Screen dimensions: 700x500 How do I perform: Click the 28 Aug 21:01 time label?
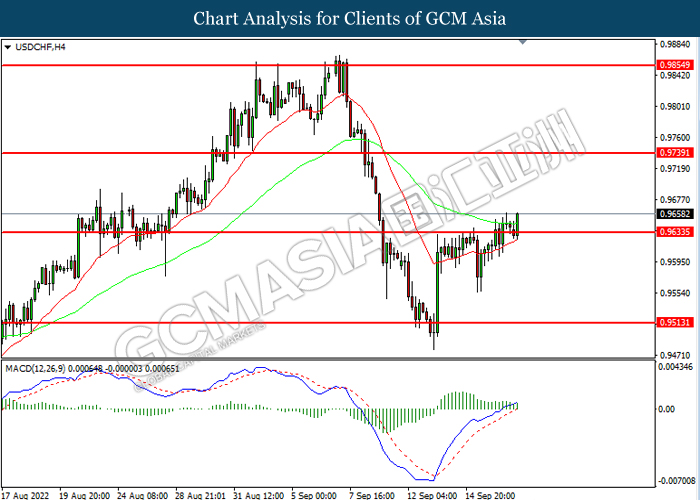click(x=200, y=496)
